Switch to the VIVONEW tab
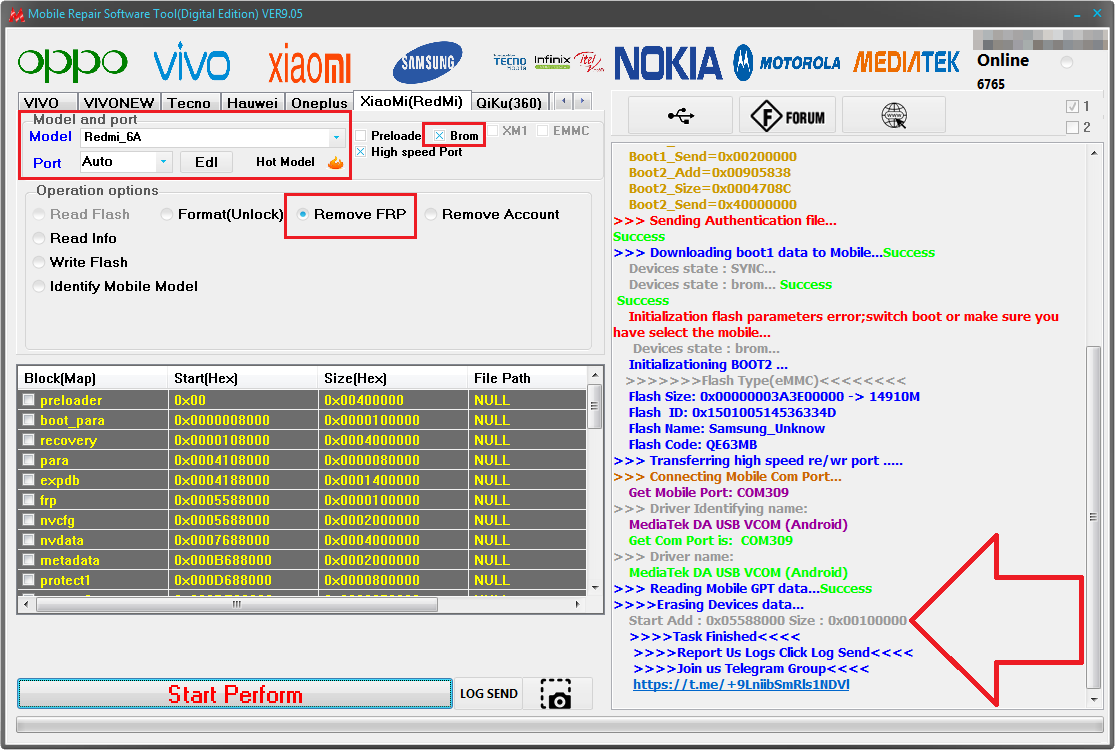1115x750 pixels. coord(119,103)
